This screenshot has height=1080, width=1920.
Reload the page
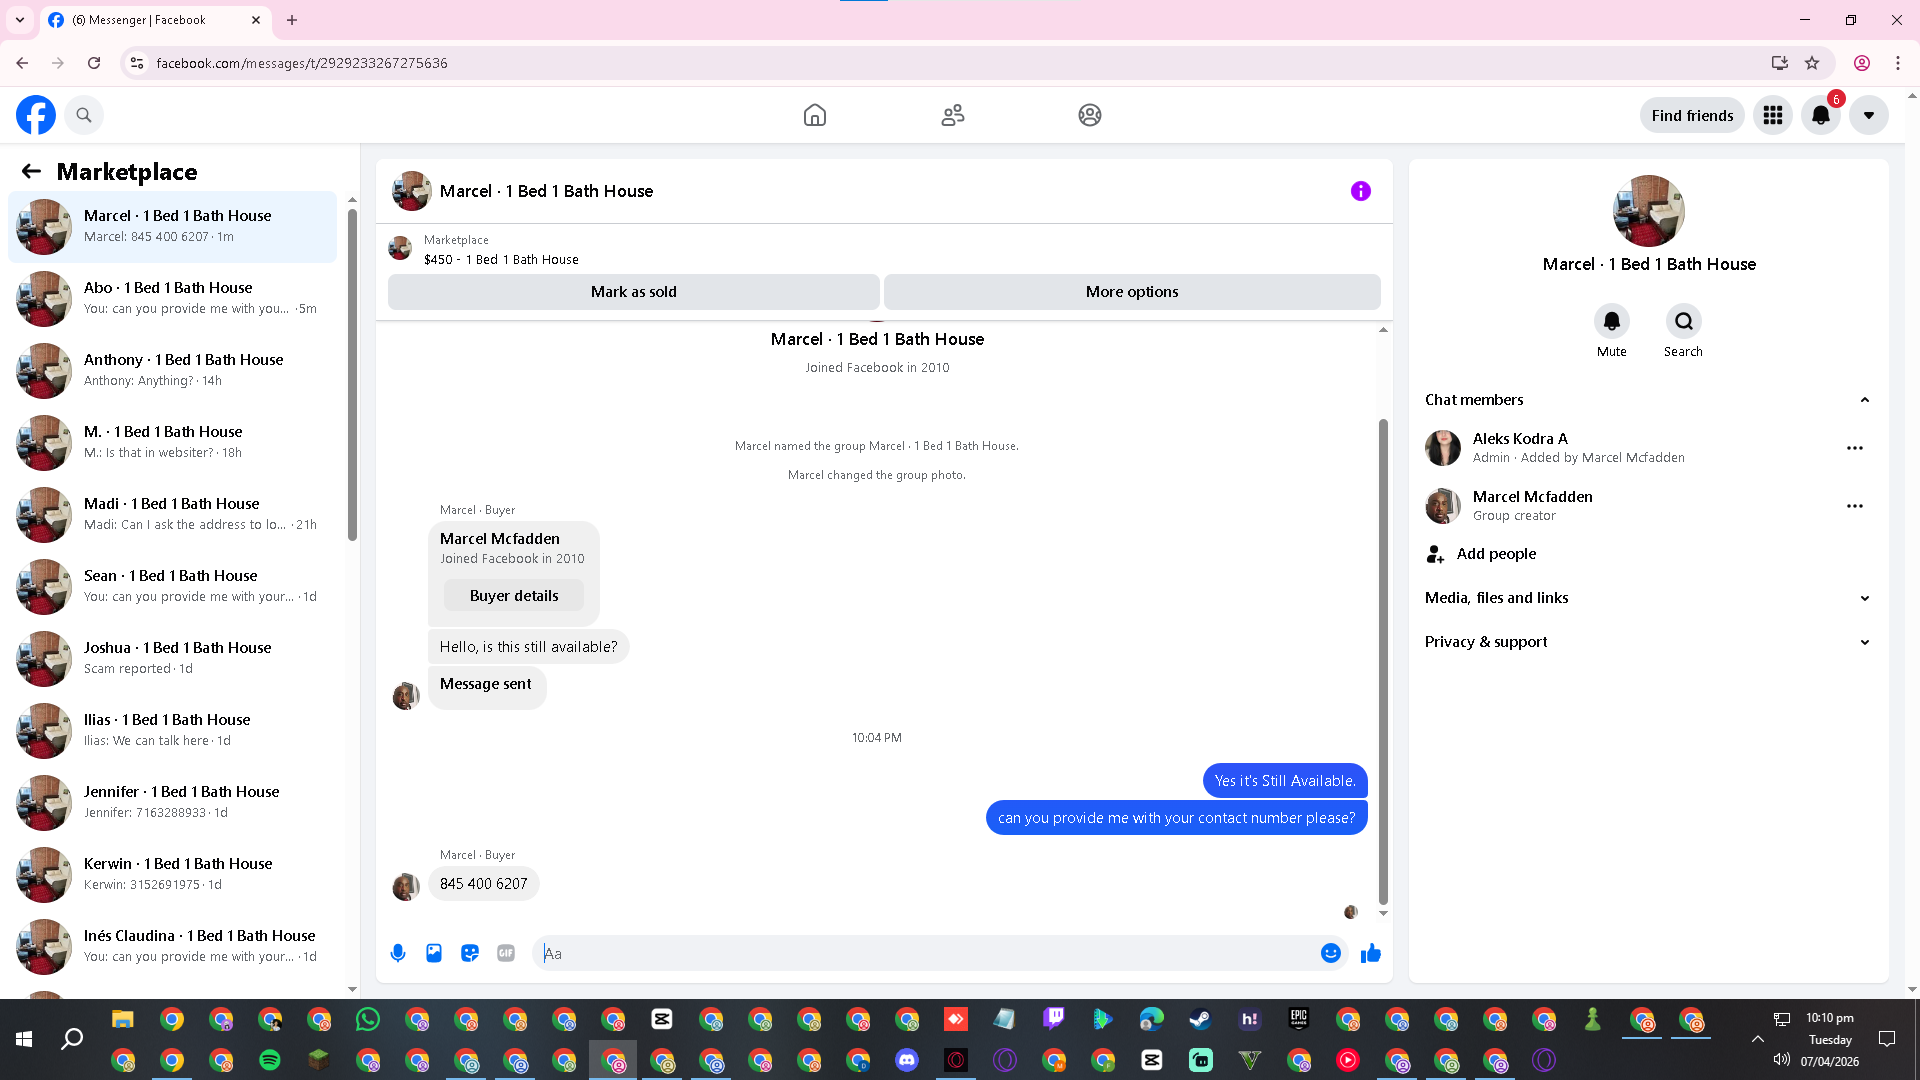point(94,63)
